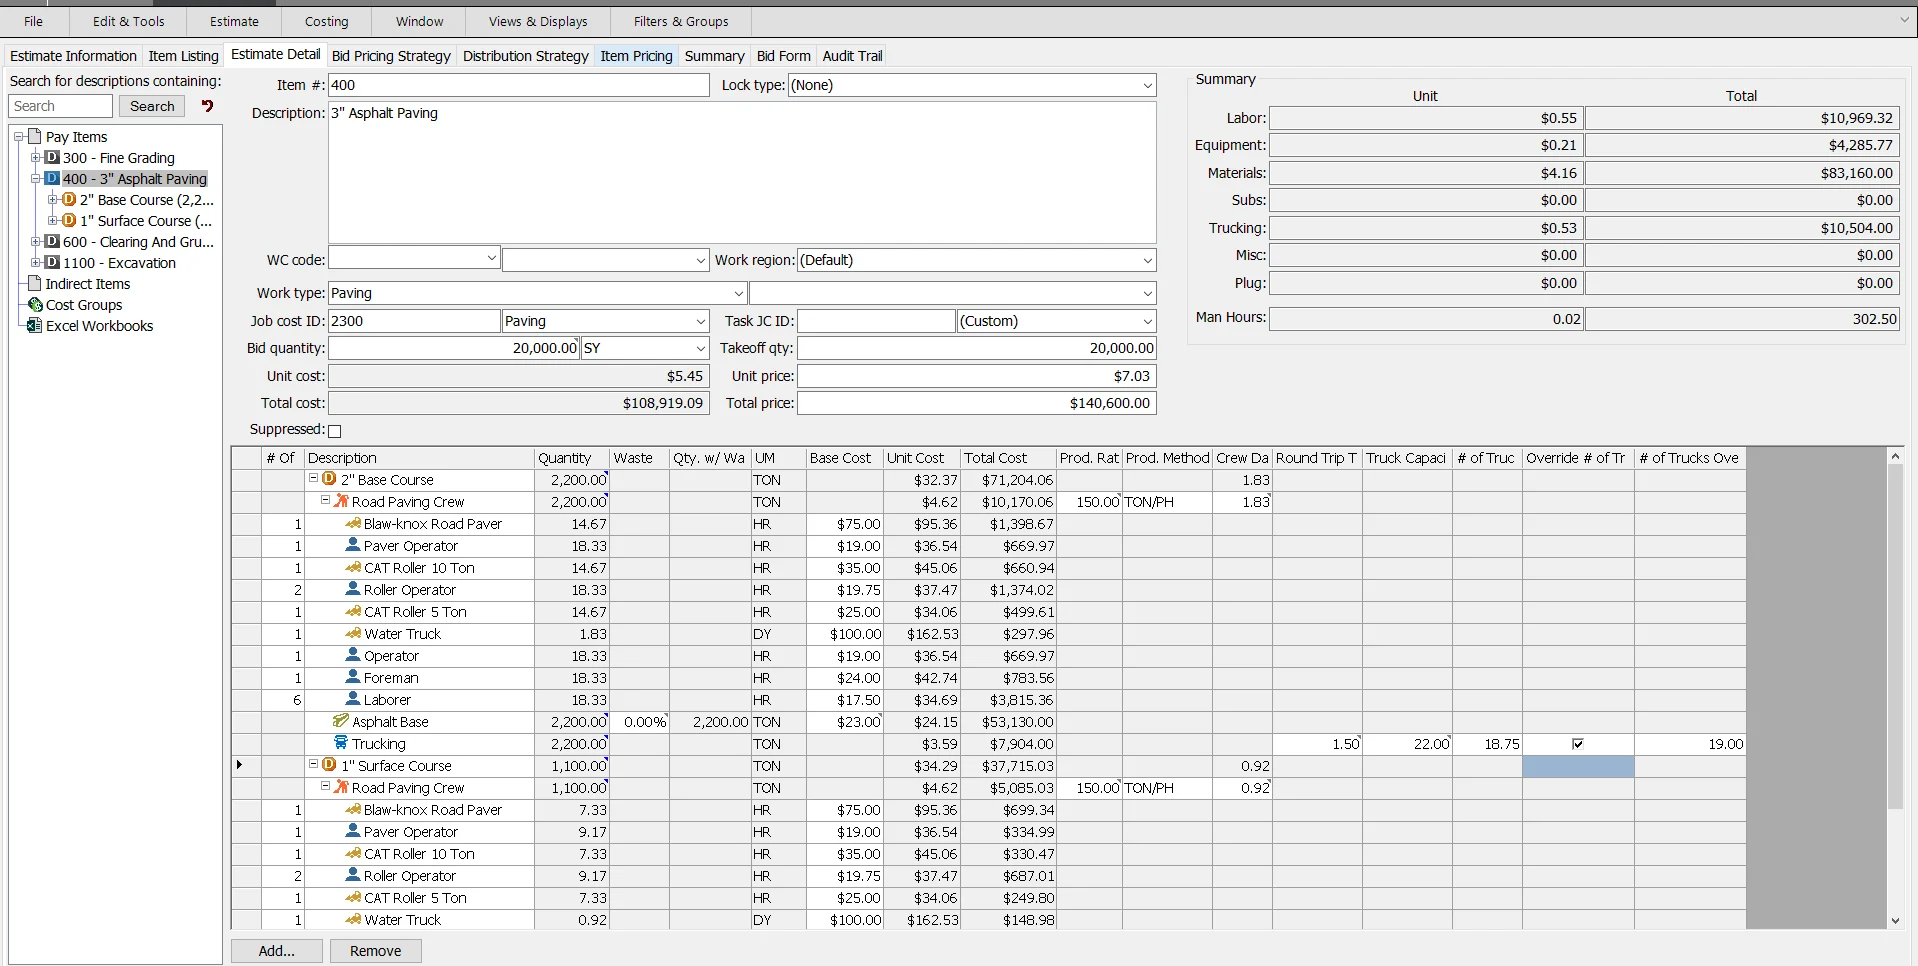Click the Prod. Method column header
This screenshot has height=966, width=1918.
pyautogui.click(x=1167, y=458)
